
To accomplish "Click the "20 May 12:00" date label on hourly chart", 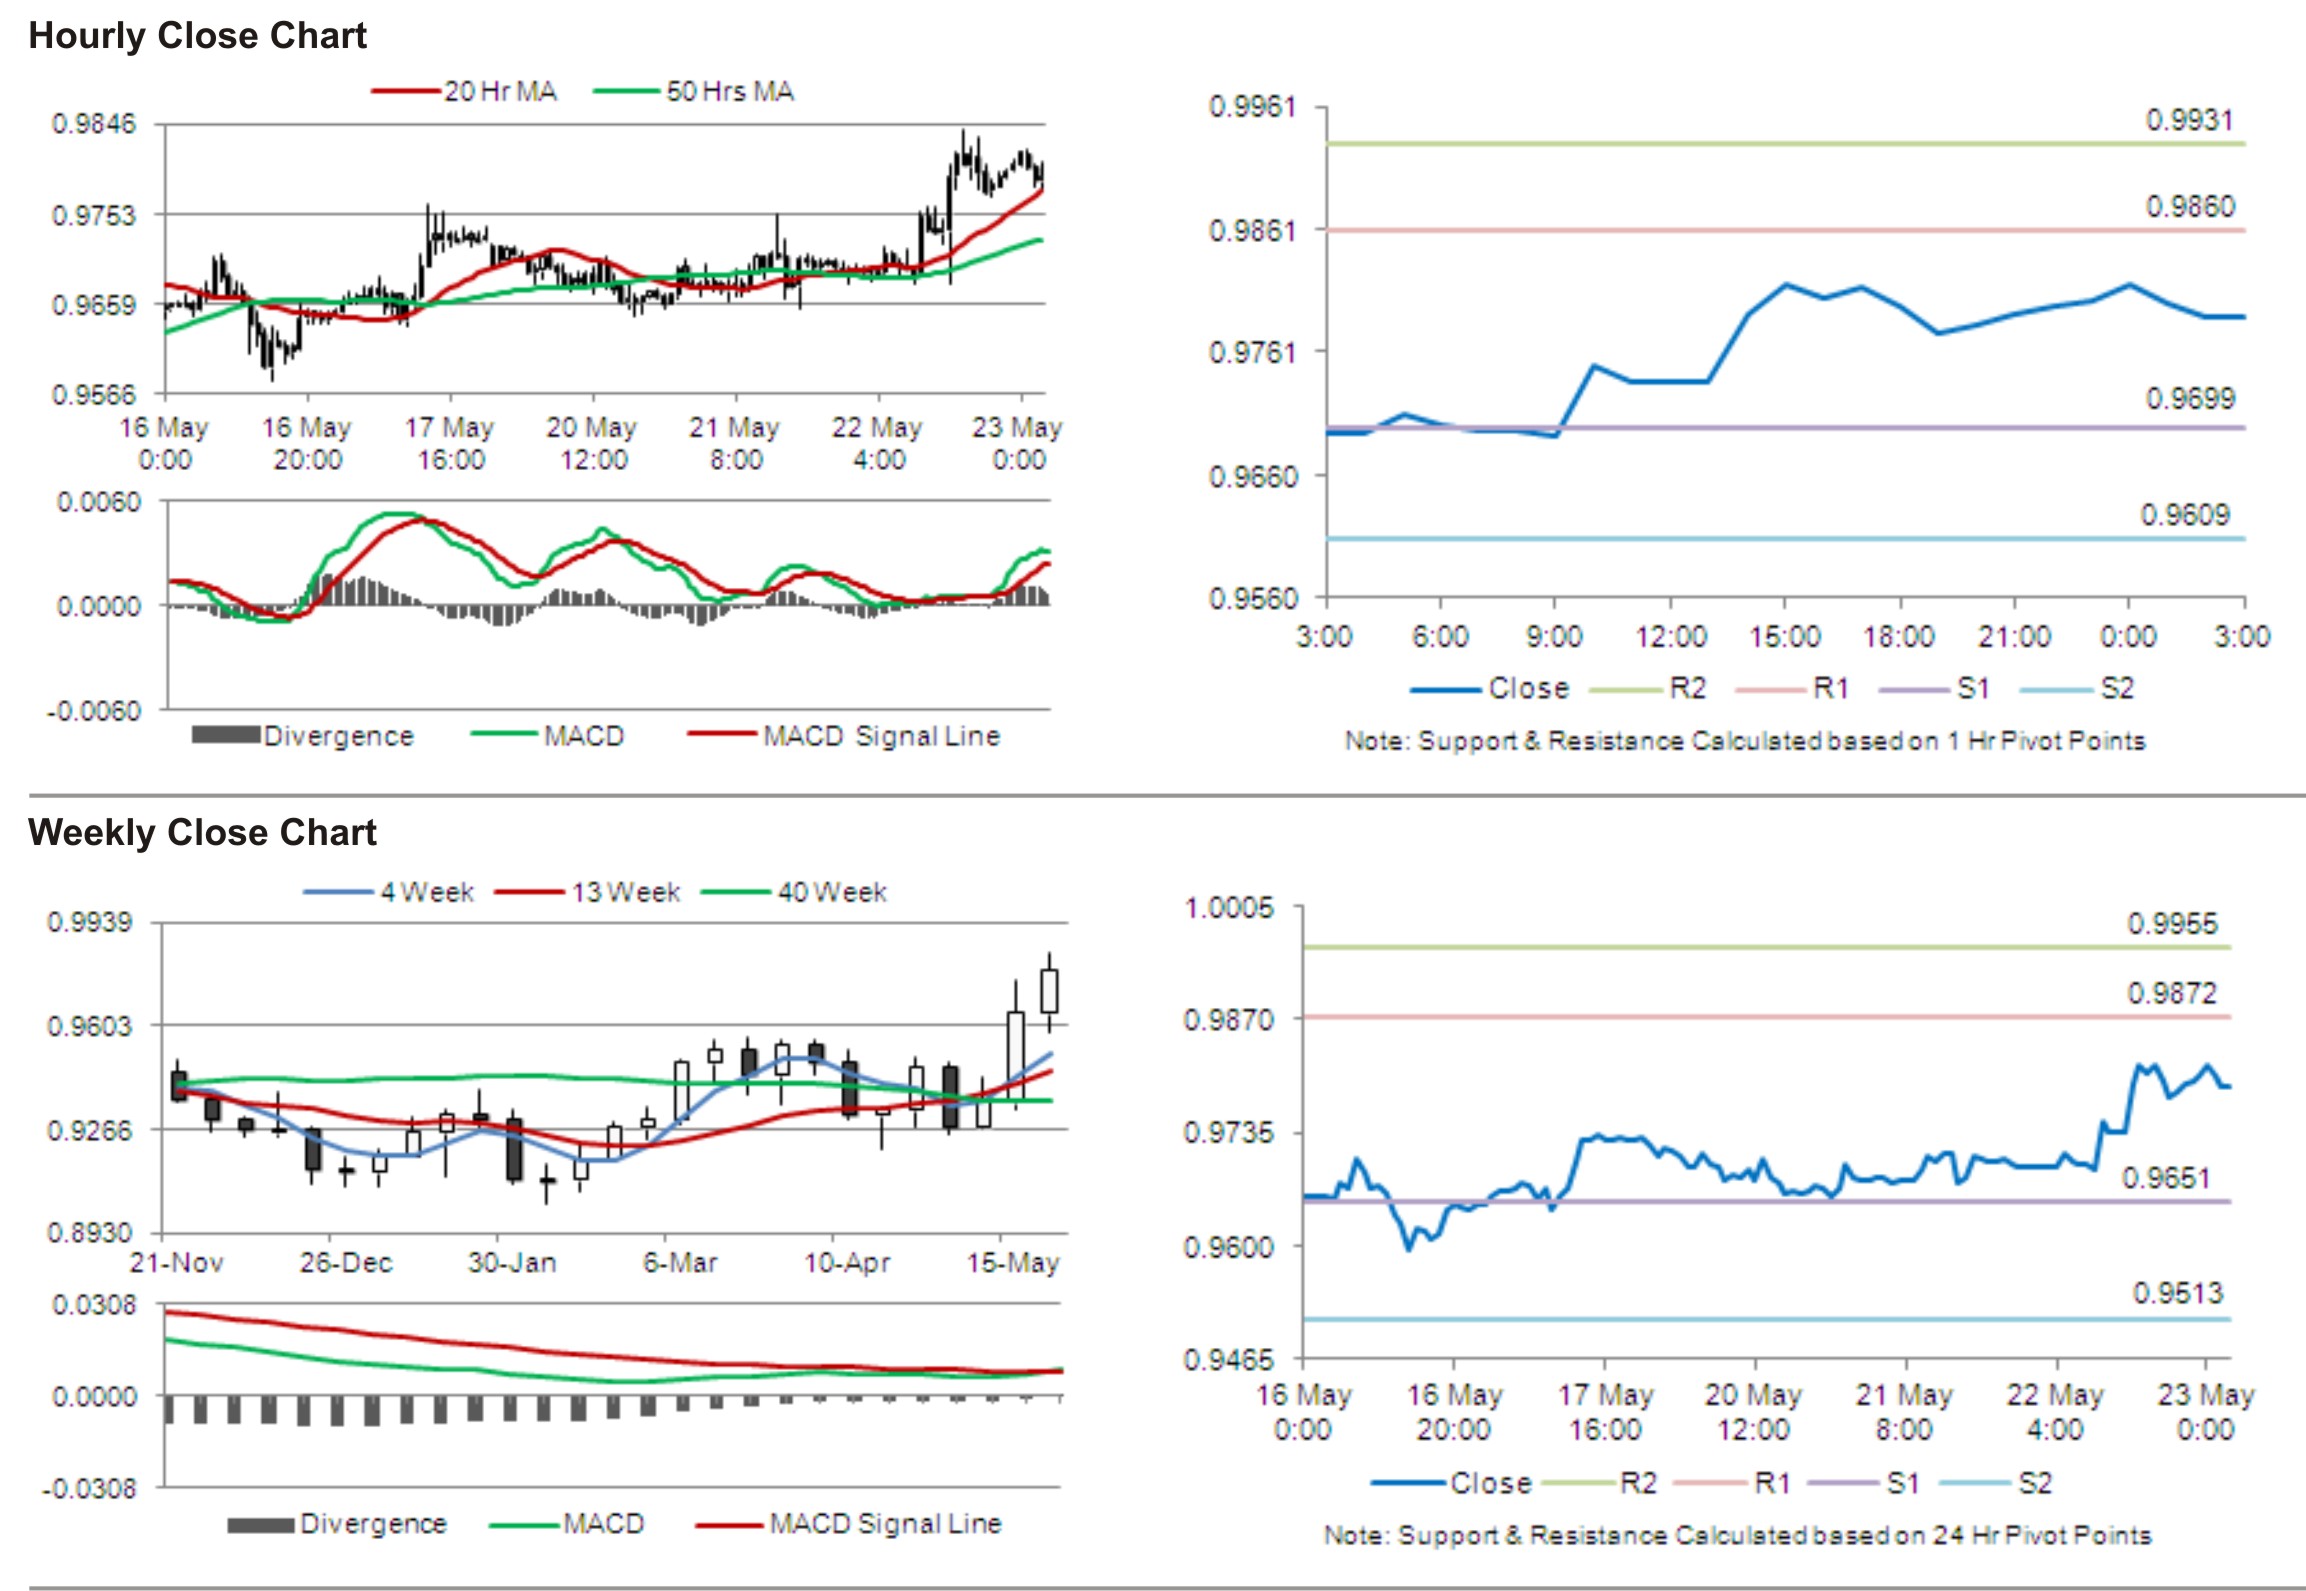I will (x=592, y=443).
